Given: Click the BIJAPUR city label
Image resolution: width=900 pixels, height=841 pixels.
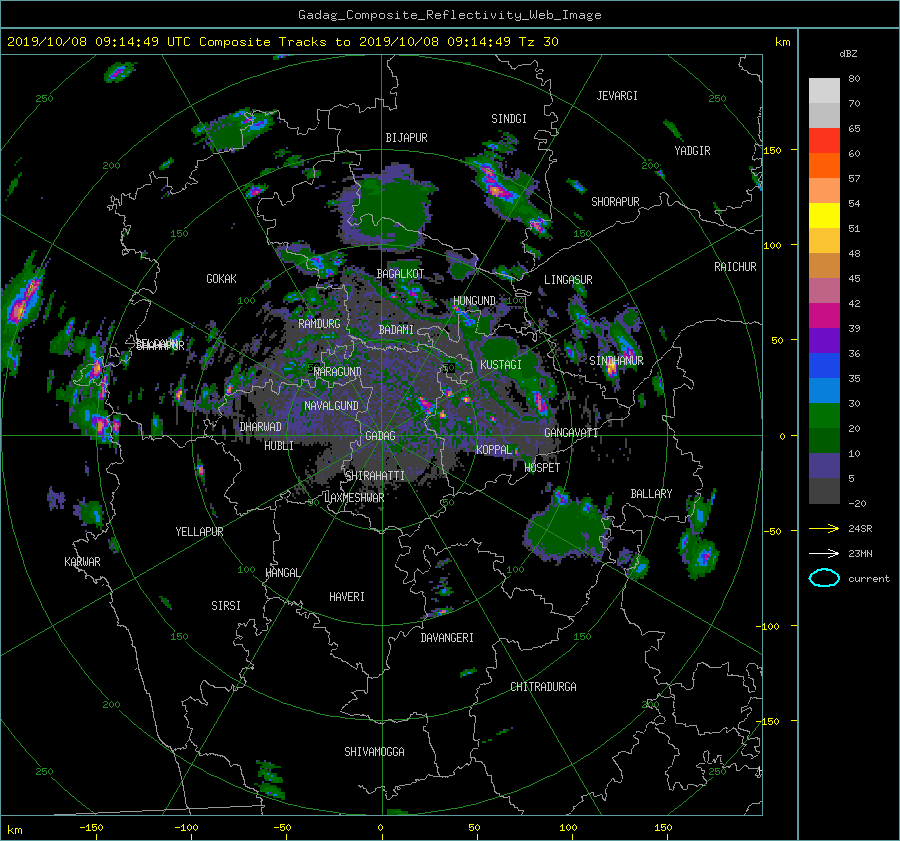Looking at the screenshot, I should (x=406, y=138).
